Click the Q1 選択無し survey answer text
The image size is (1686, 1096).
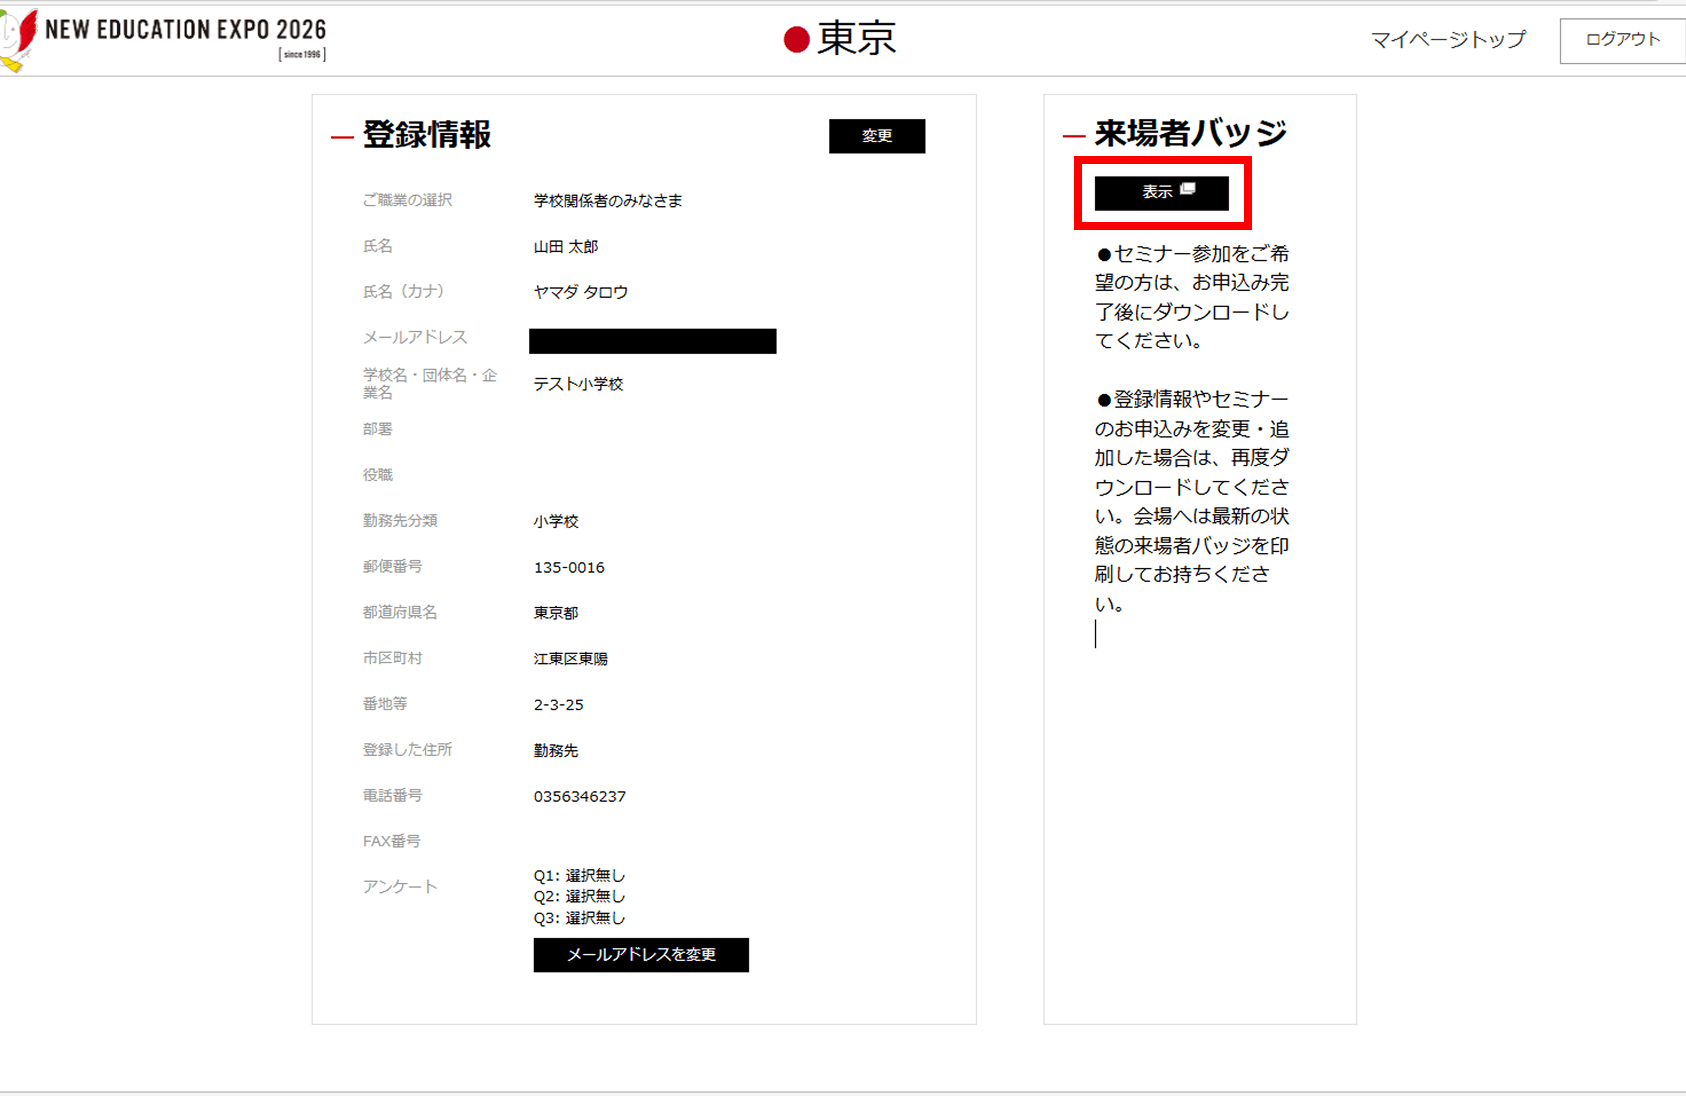tap(580, 874)
